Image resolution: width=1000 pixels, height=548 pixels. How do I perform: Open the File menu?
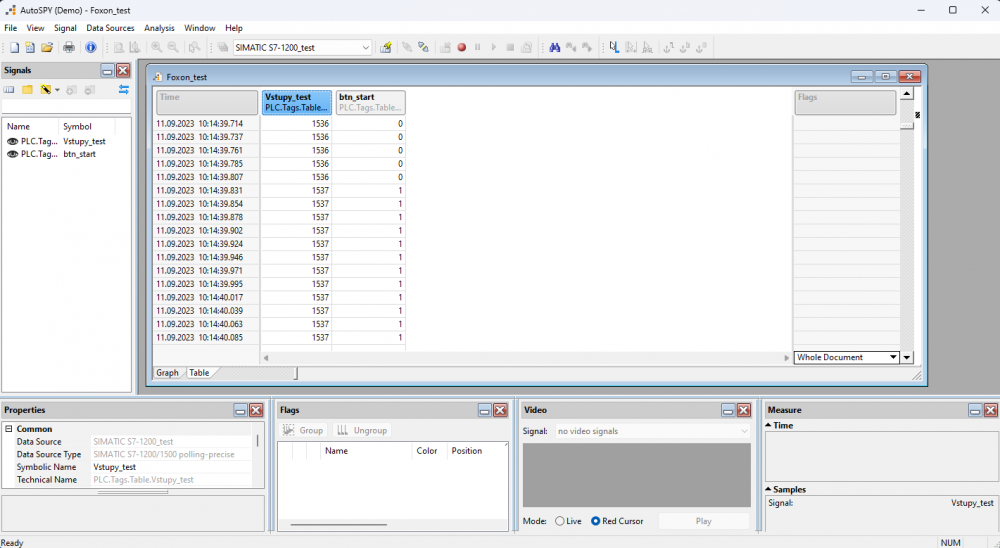point(11,28)
